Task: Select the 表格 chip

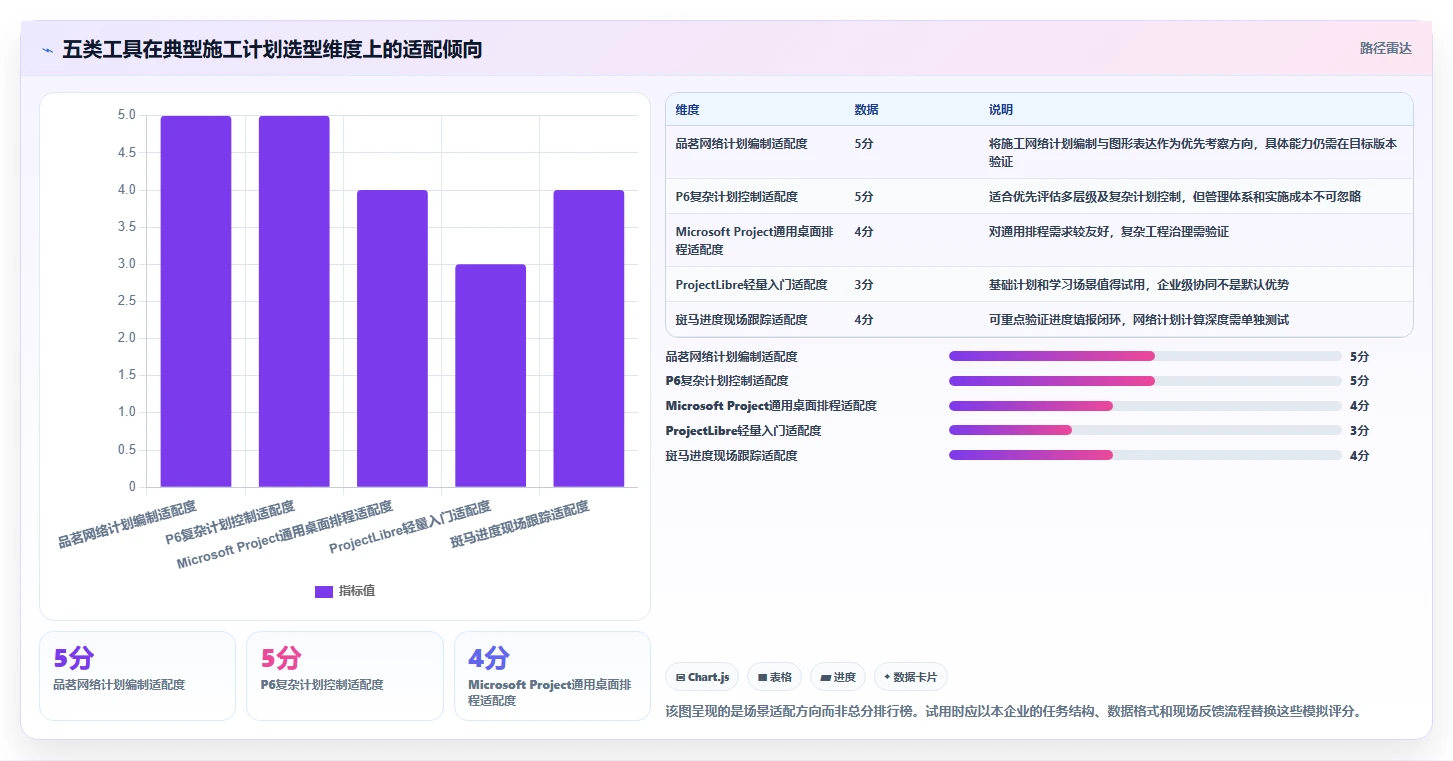Action: point(775,677)
